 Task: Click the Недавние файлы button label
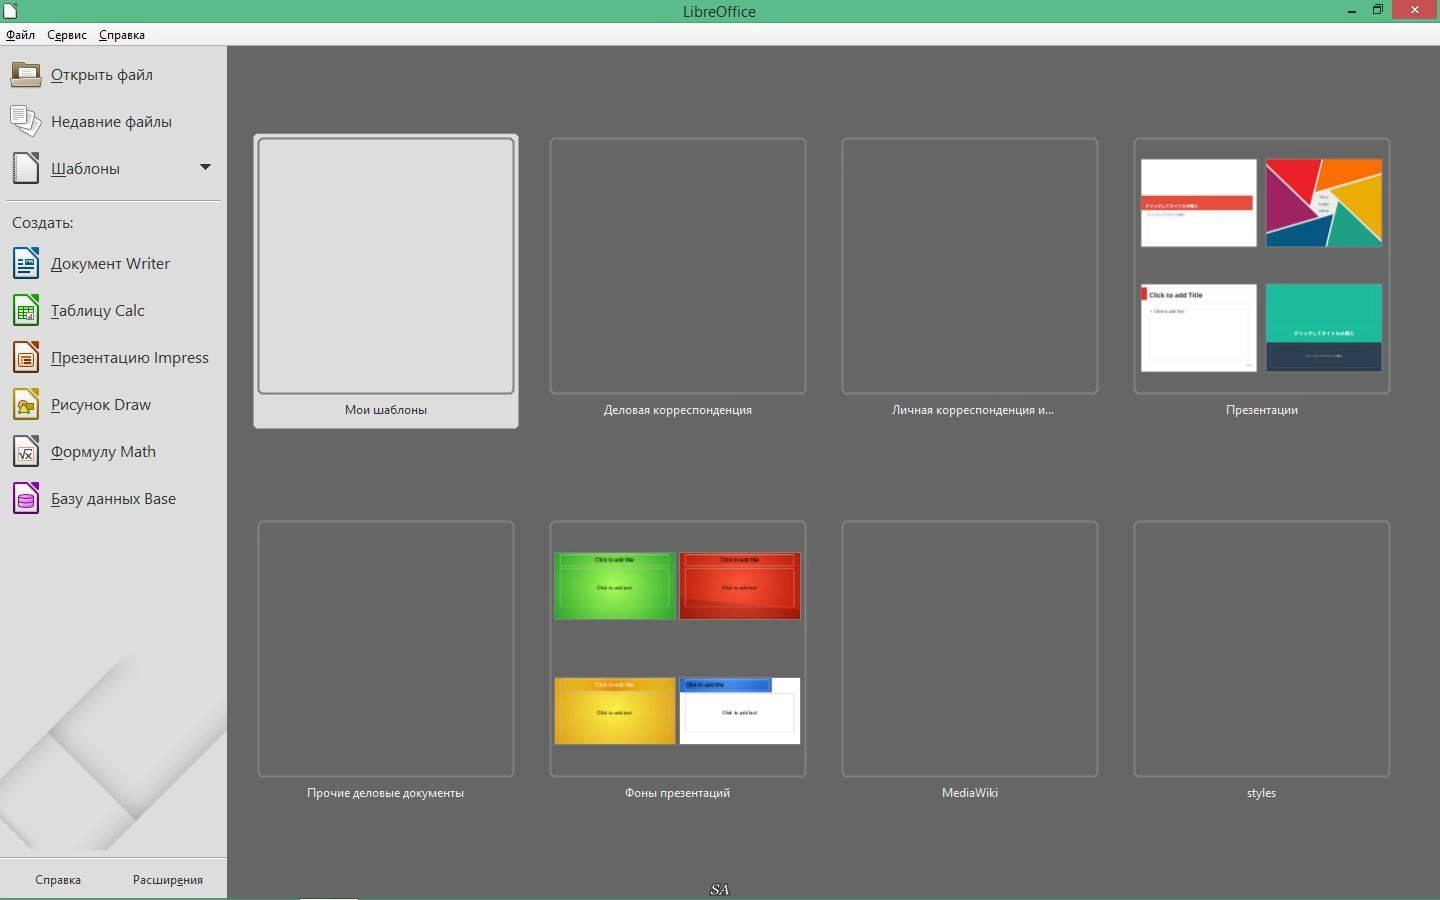(x=111, y=122)
